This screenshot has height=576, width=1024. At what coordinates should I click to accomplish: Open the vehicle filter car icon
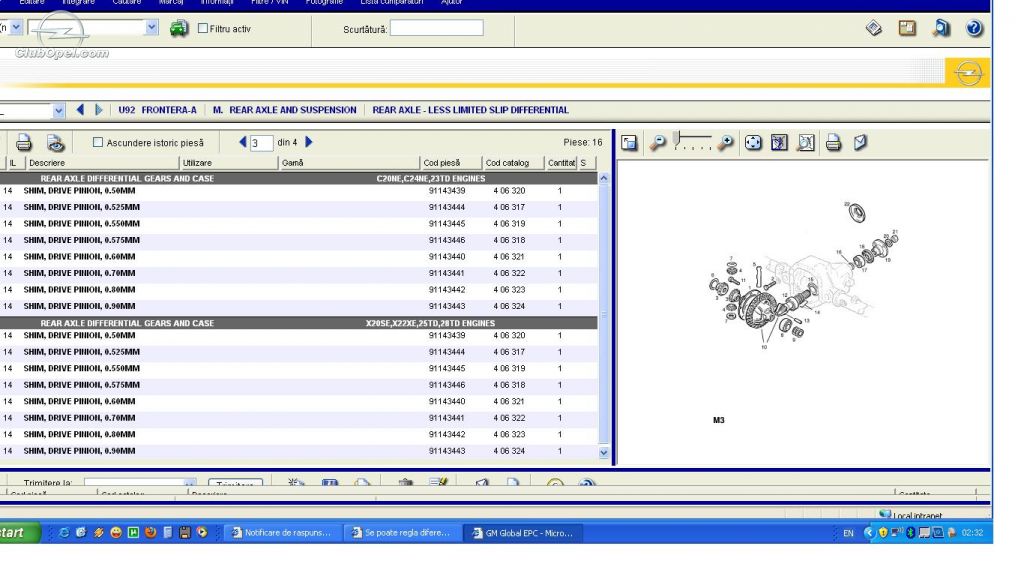178,28
